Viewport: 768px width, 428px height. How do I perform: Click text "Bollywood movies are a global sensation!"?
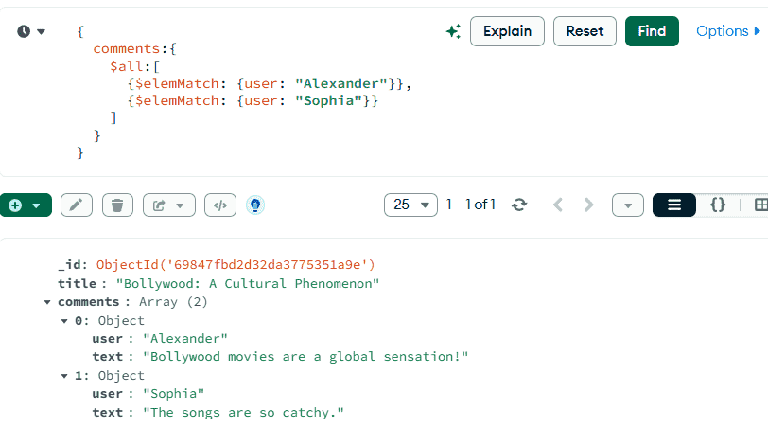coord(305,357)
